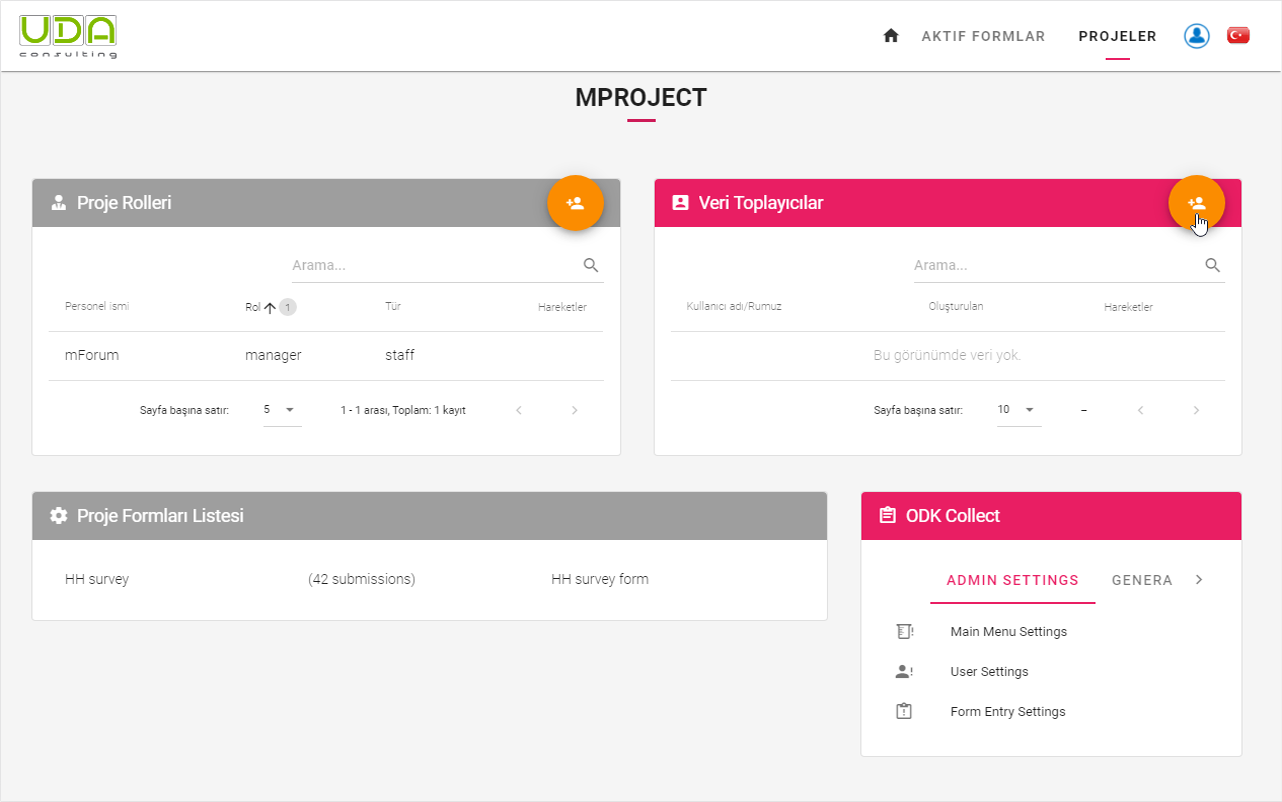The height and width of the screenshot is (802, 1282).
Task: Open the AKTIF FORMLAR menu
Action: pos(983,36)
